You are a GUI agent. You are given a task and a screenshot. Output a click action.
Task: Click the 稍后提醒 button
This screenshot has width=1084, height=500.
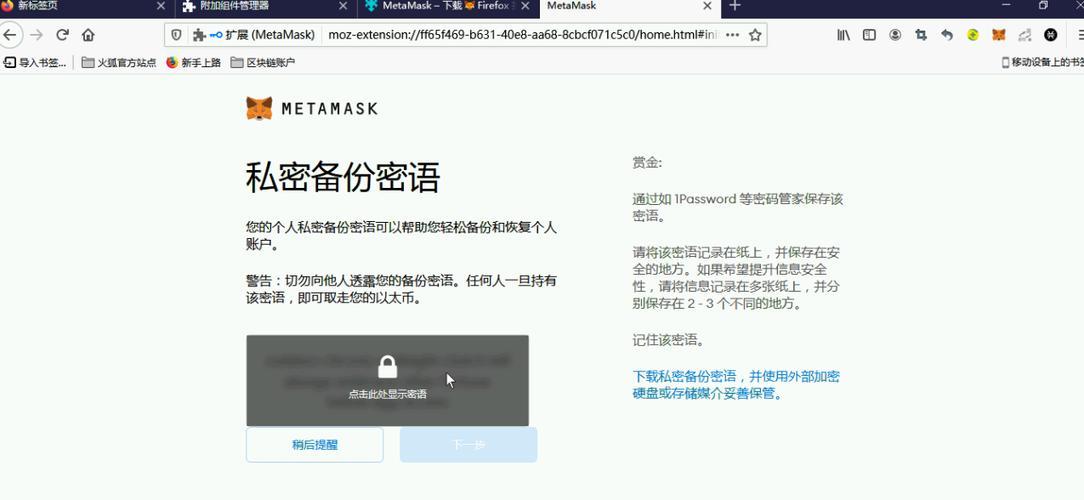(x=314, y=445)
